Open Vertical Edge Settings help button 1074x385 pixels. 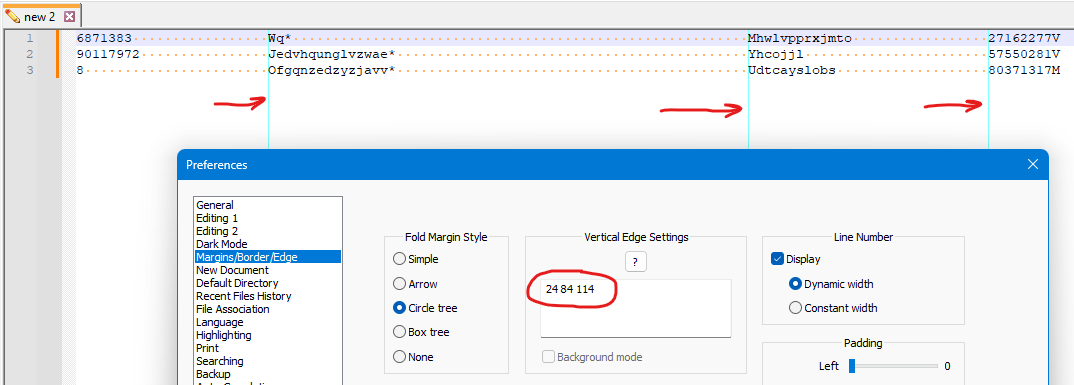tap(636, 262)
